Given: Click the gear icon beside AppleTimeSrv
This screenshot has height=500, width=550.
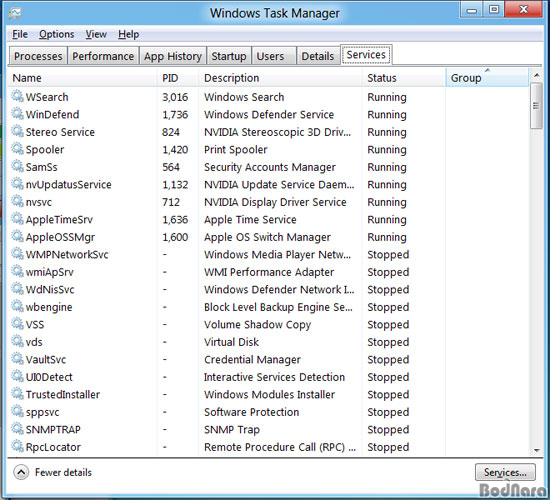Looking at the screenshot, I should click(x=17, y=219).
